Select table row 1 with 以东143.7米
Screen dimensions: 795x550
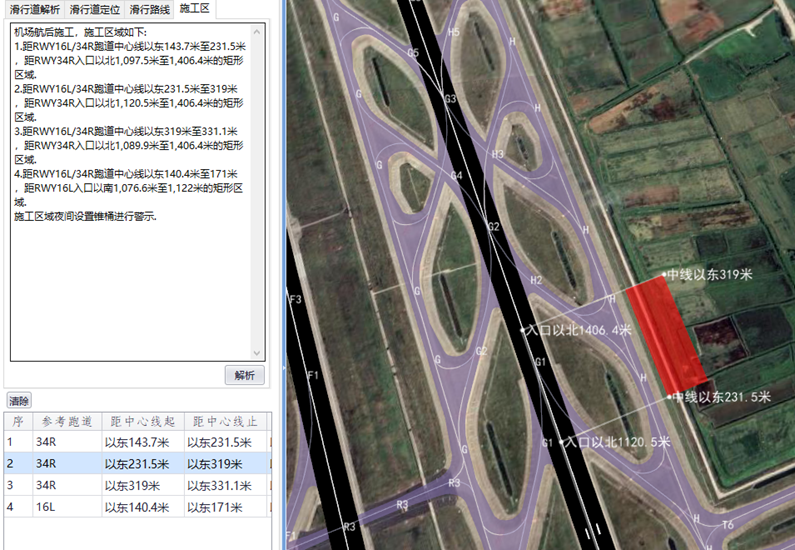(136, 441)
